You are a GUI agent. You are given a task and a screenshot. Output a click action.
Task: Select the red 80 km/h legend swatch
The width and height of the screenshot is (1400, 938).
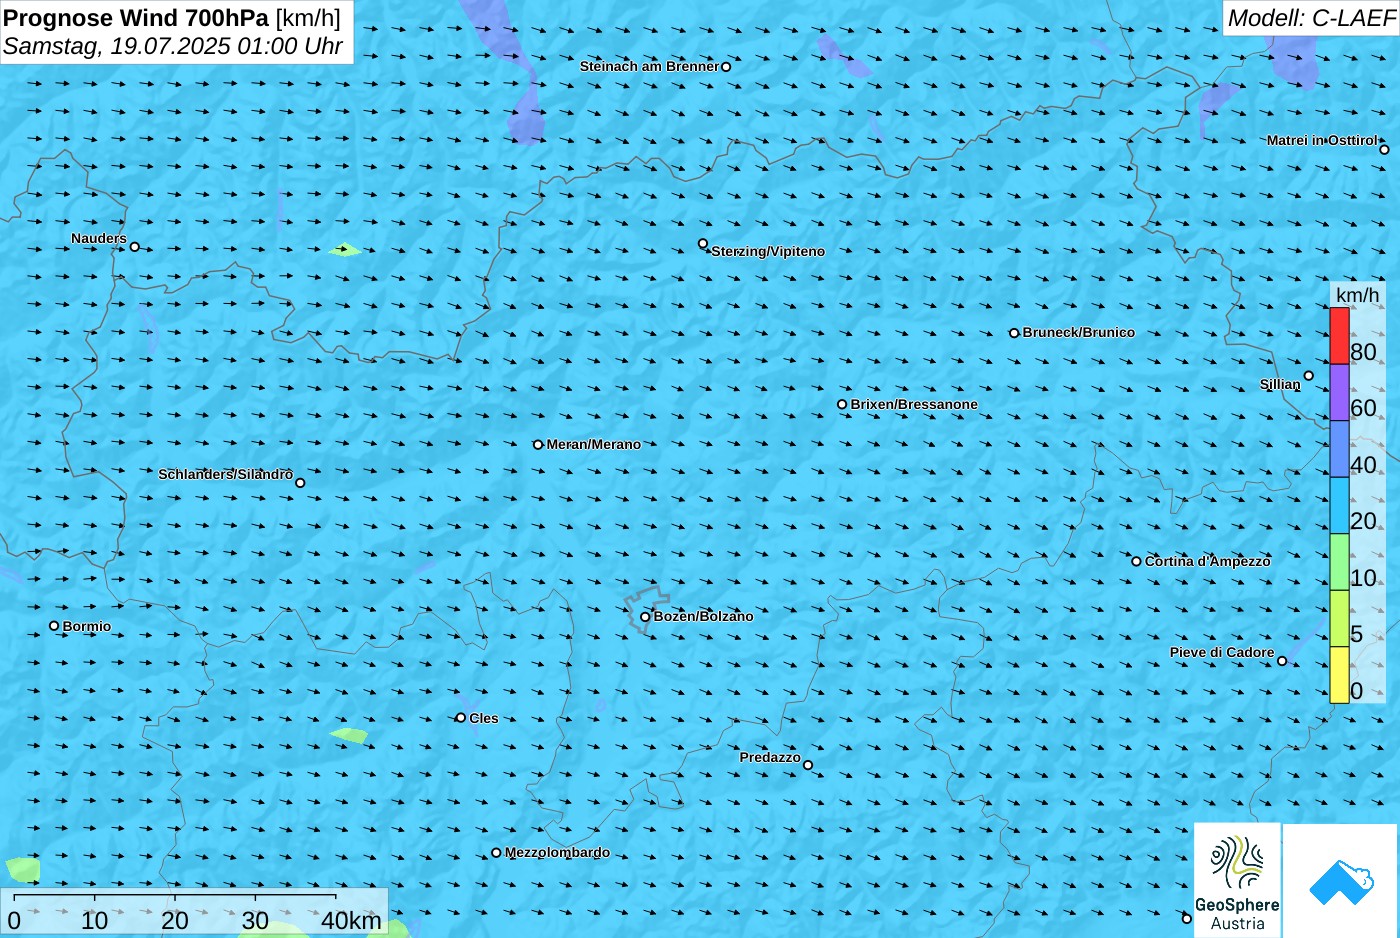click(x=1339, y=336)
